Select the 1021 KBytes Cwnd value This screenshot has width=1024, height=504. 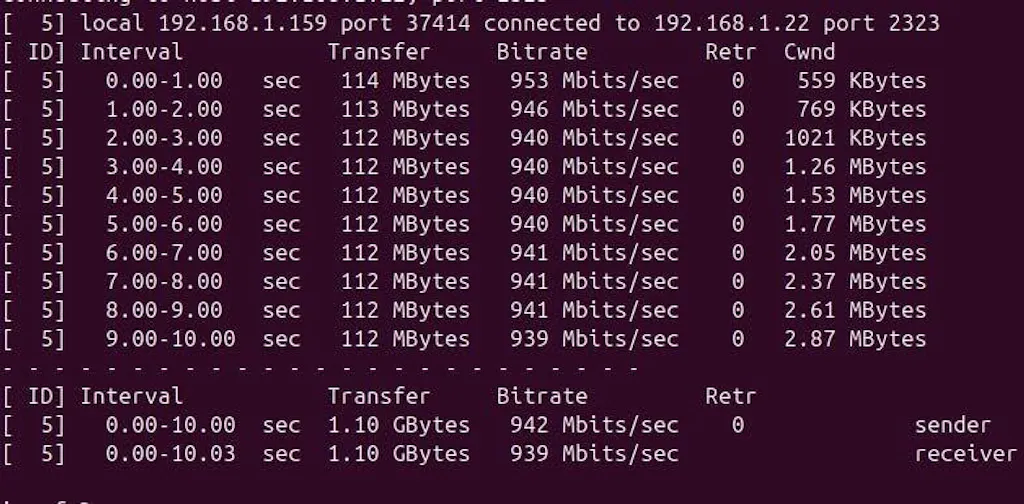[855, 138]
